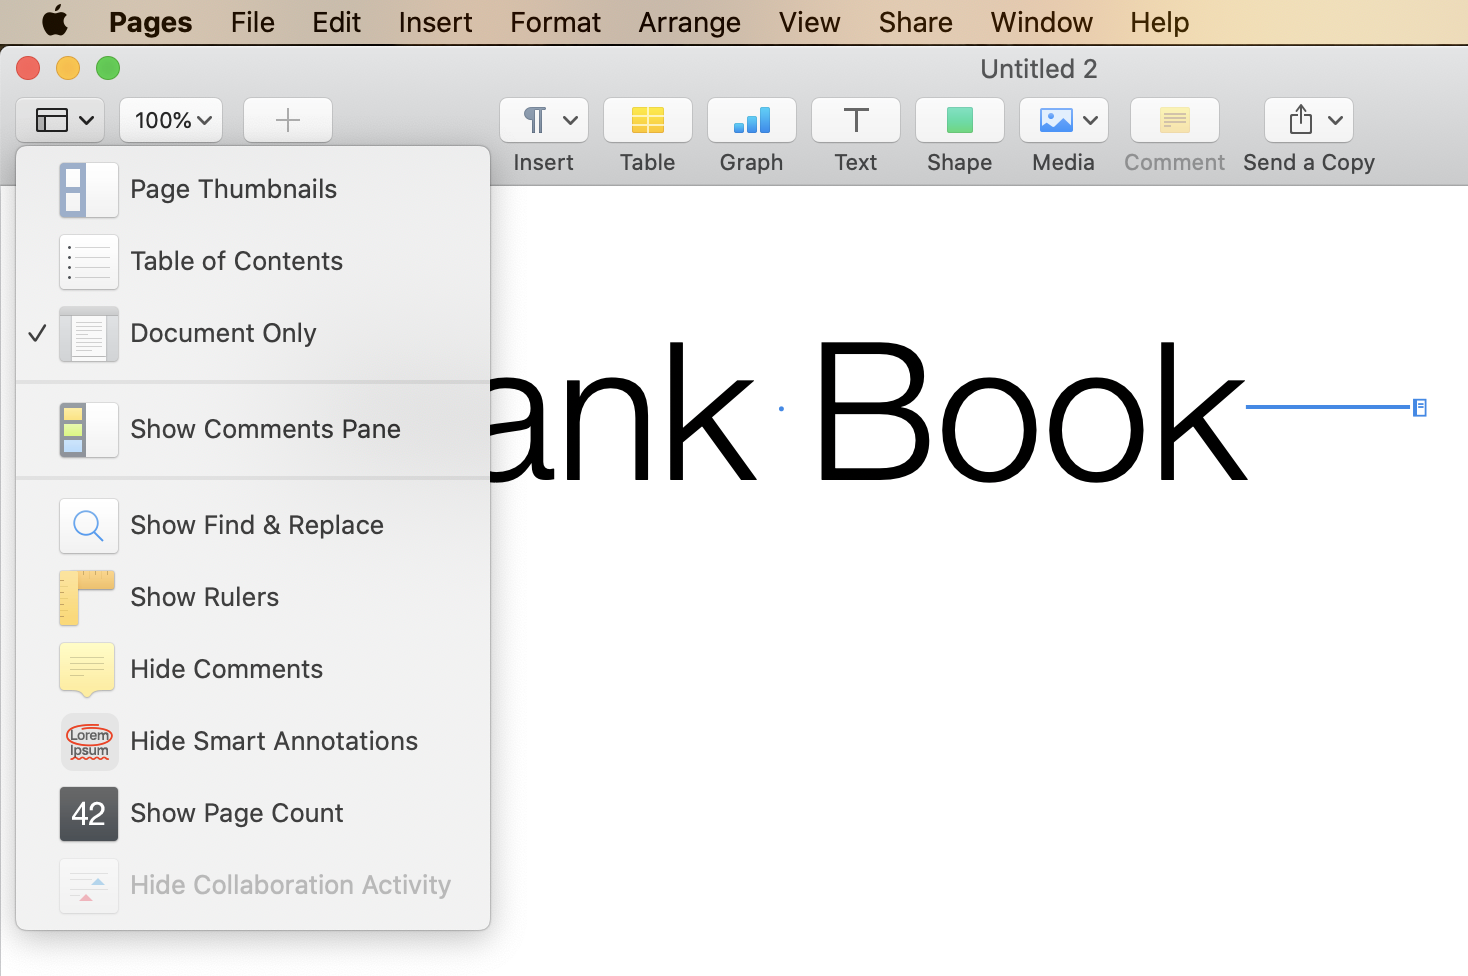The height and width of the screenshot is (976, 1468).
Task: Toggle Show Page Count
Action: (253, 814)
